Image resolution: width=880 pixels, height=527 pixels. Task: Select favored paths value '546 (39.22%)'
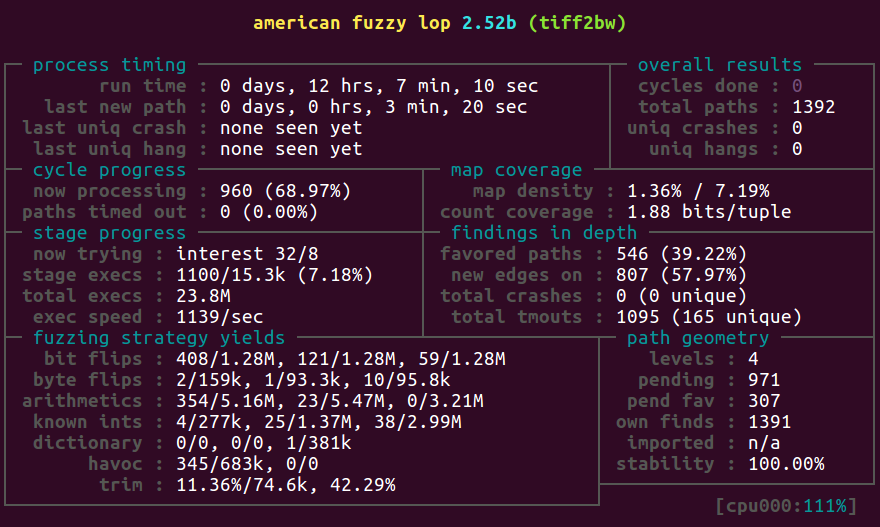pos(682,254)
